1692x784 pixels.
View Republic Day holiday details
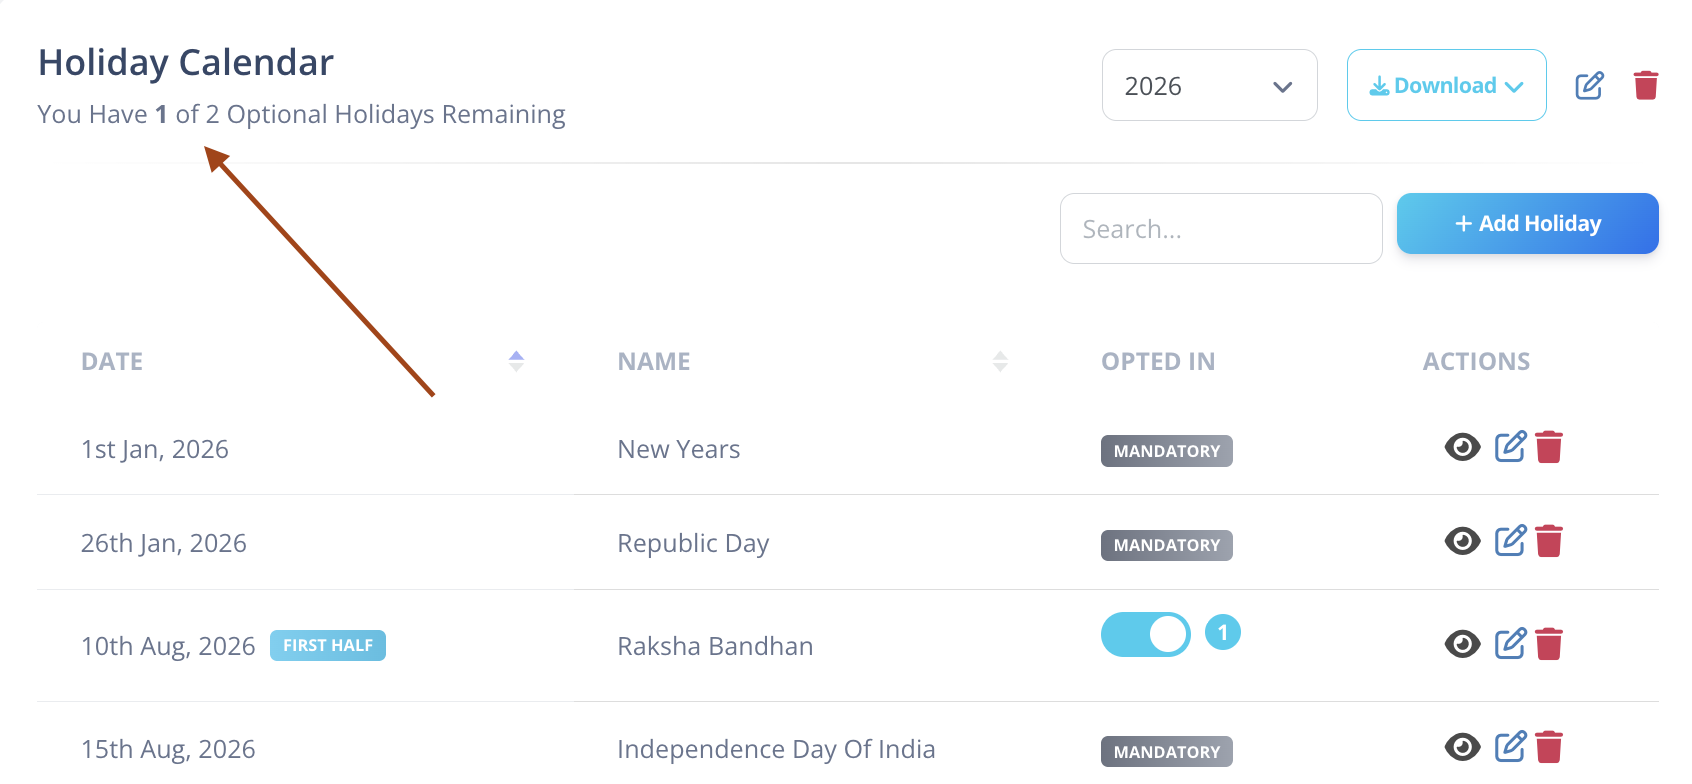[1462, 541]
